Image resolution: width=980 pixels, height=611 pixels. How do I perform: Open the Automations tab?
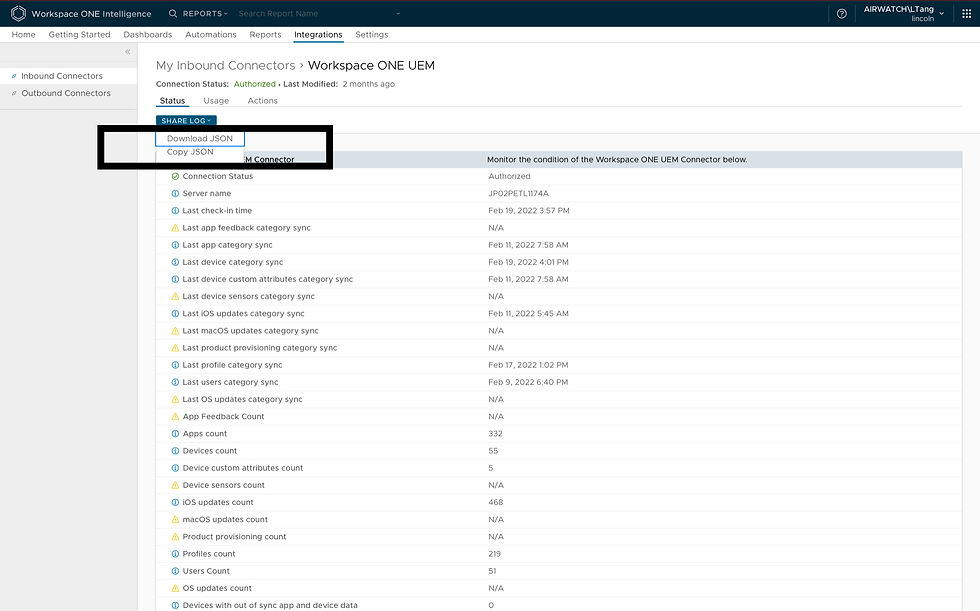tap(211, 34)
